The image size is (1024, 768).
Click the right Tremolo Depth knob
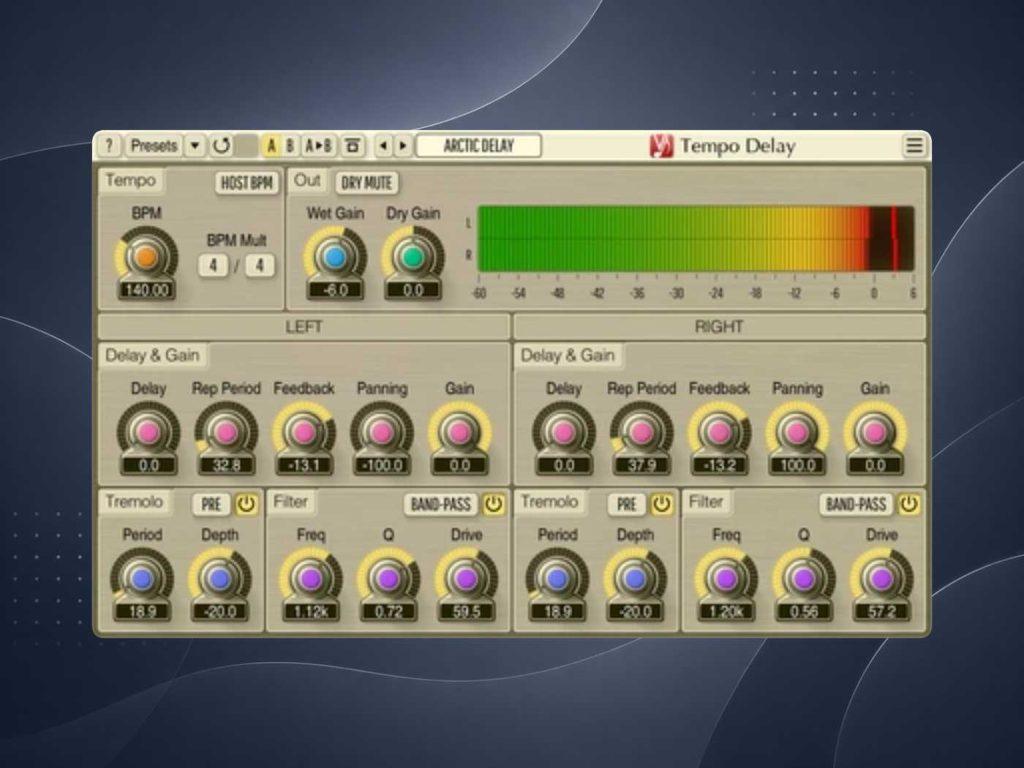point(635,578)
